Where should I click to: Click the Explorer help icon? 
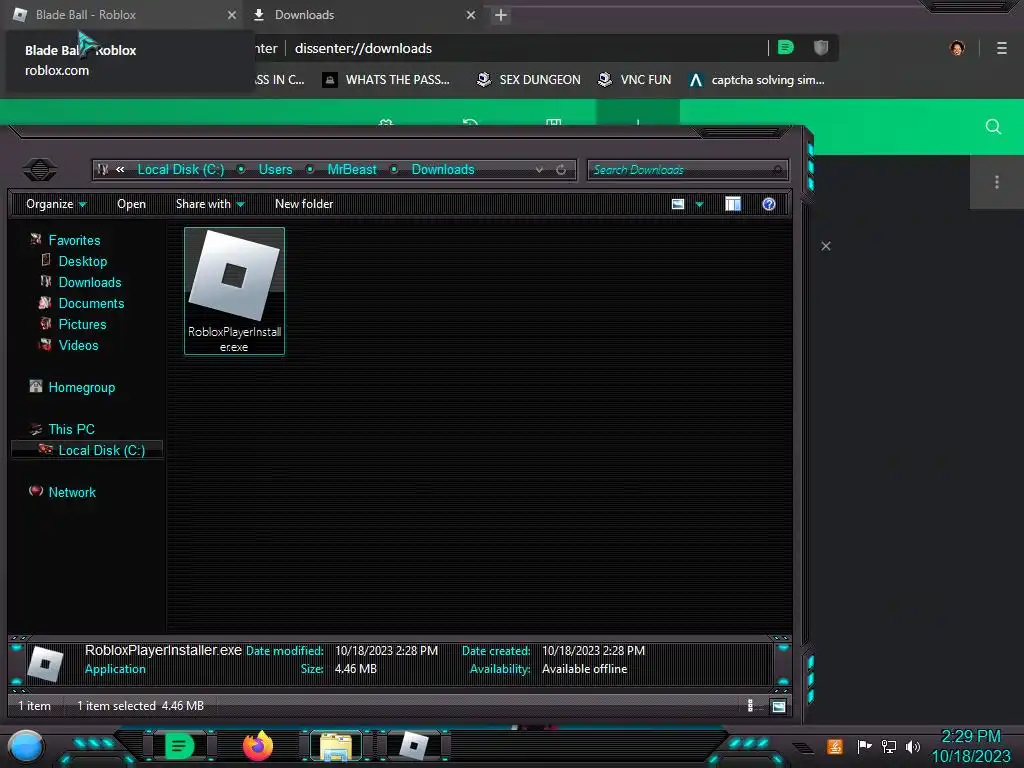tap(769, 204)
